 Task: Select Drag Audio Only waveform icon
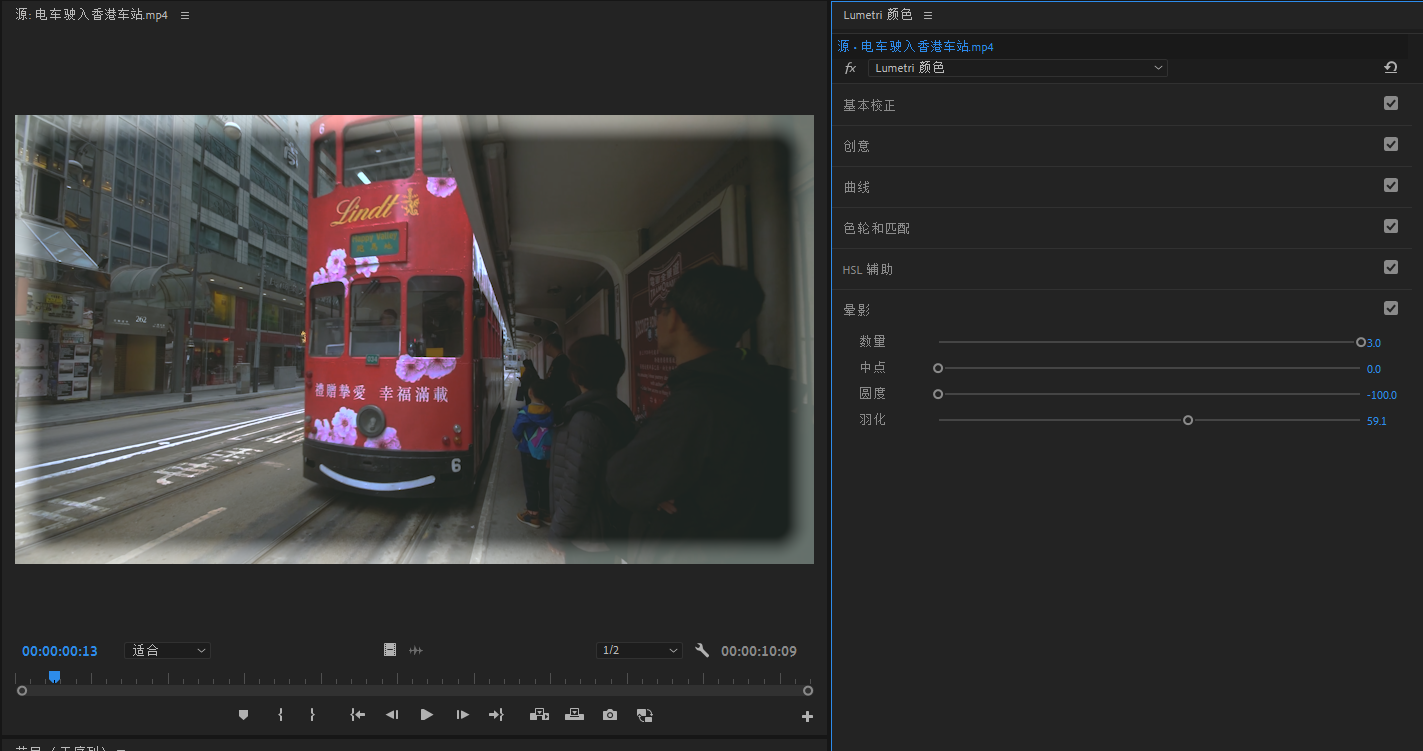[x=416, y=650]
